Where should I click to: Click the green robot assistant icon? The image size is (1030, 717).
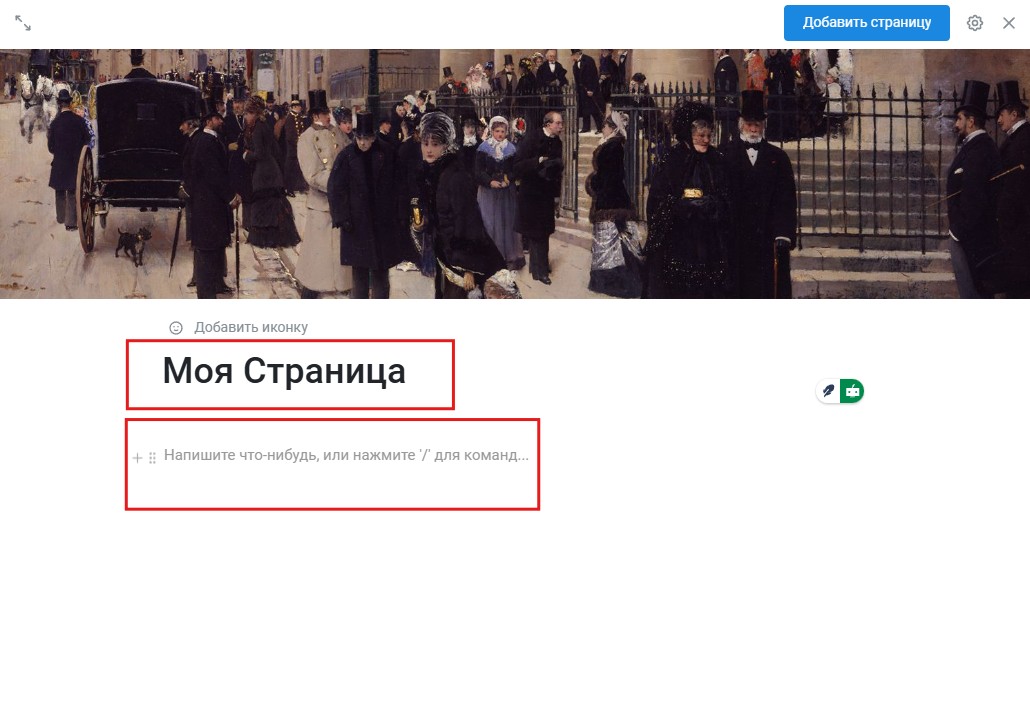point(852,391)
